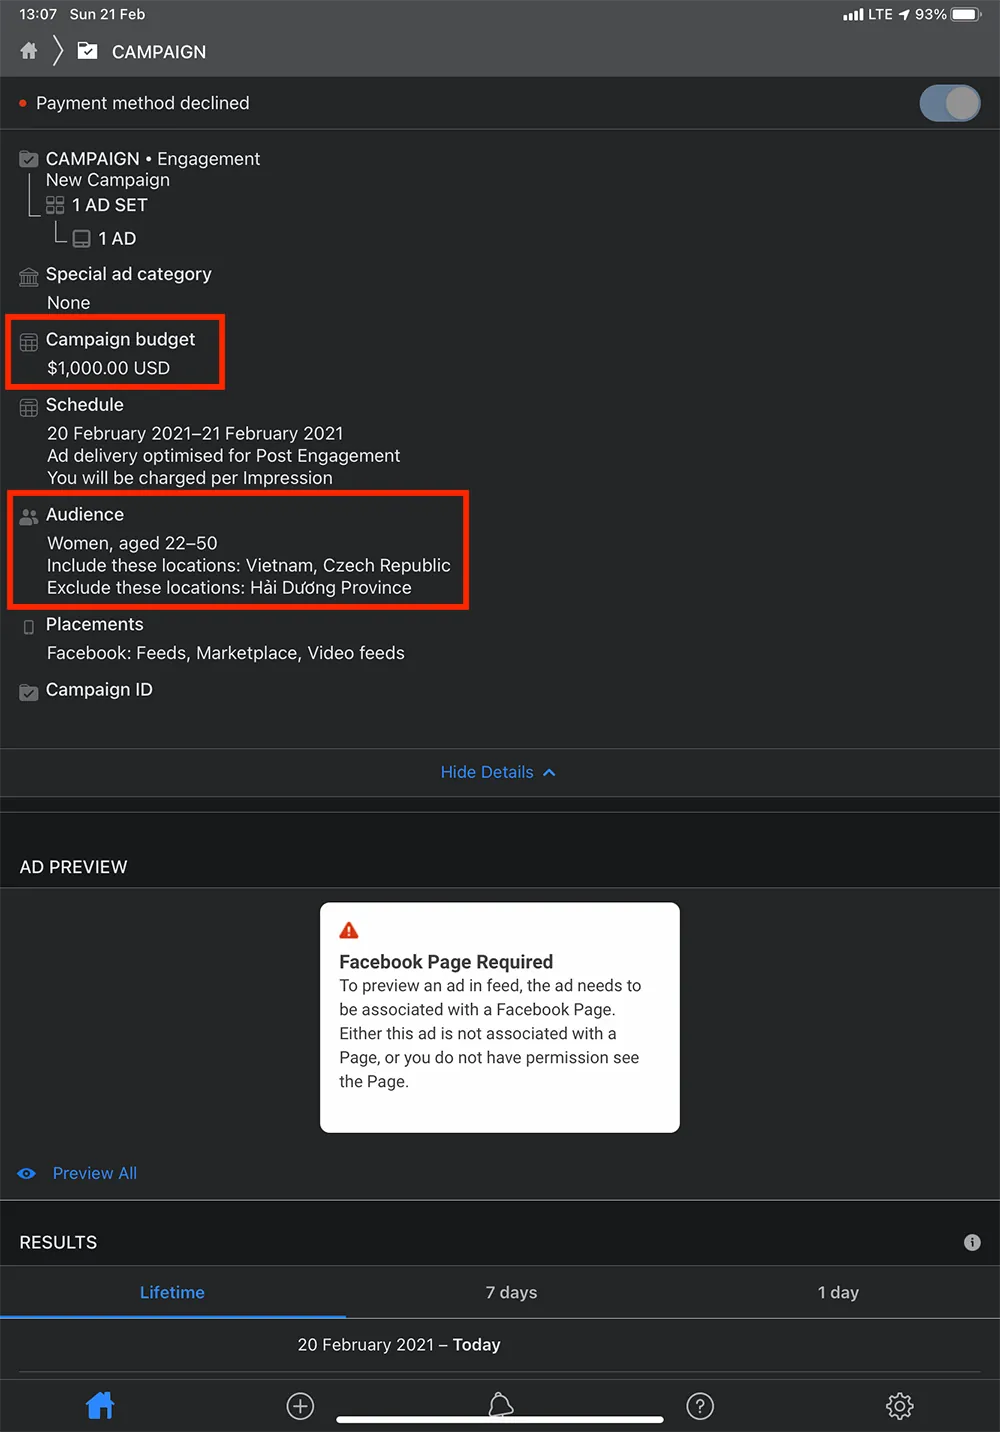Open settings gear in bottom bar
This screenshot has height=1432, width=1000.
[900, 1406]
